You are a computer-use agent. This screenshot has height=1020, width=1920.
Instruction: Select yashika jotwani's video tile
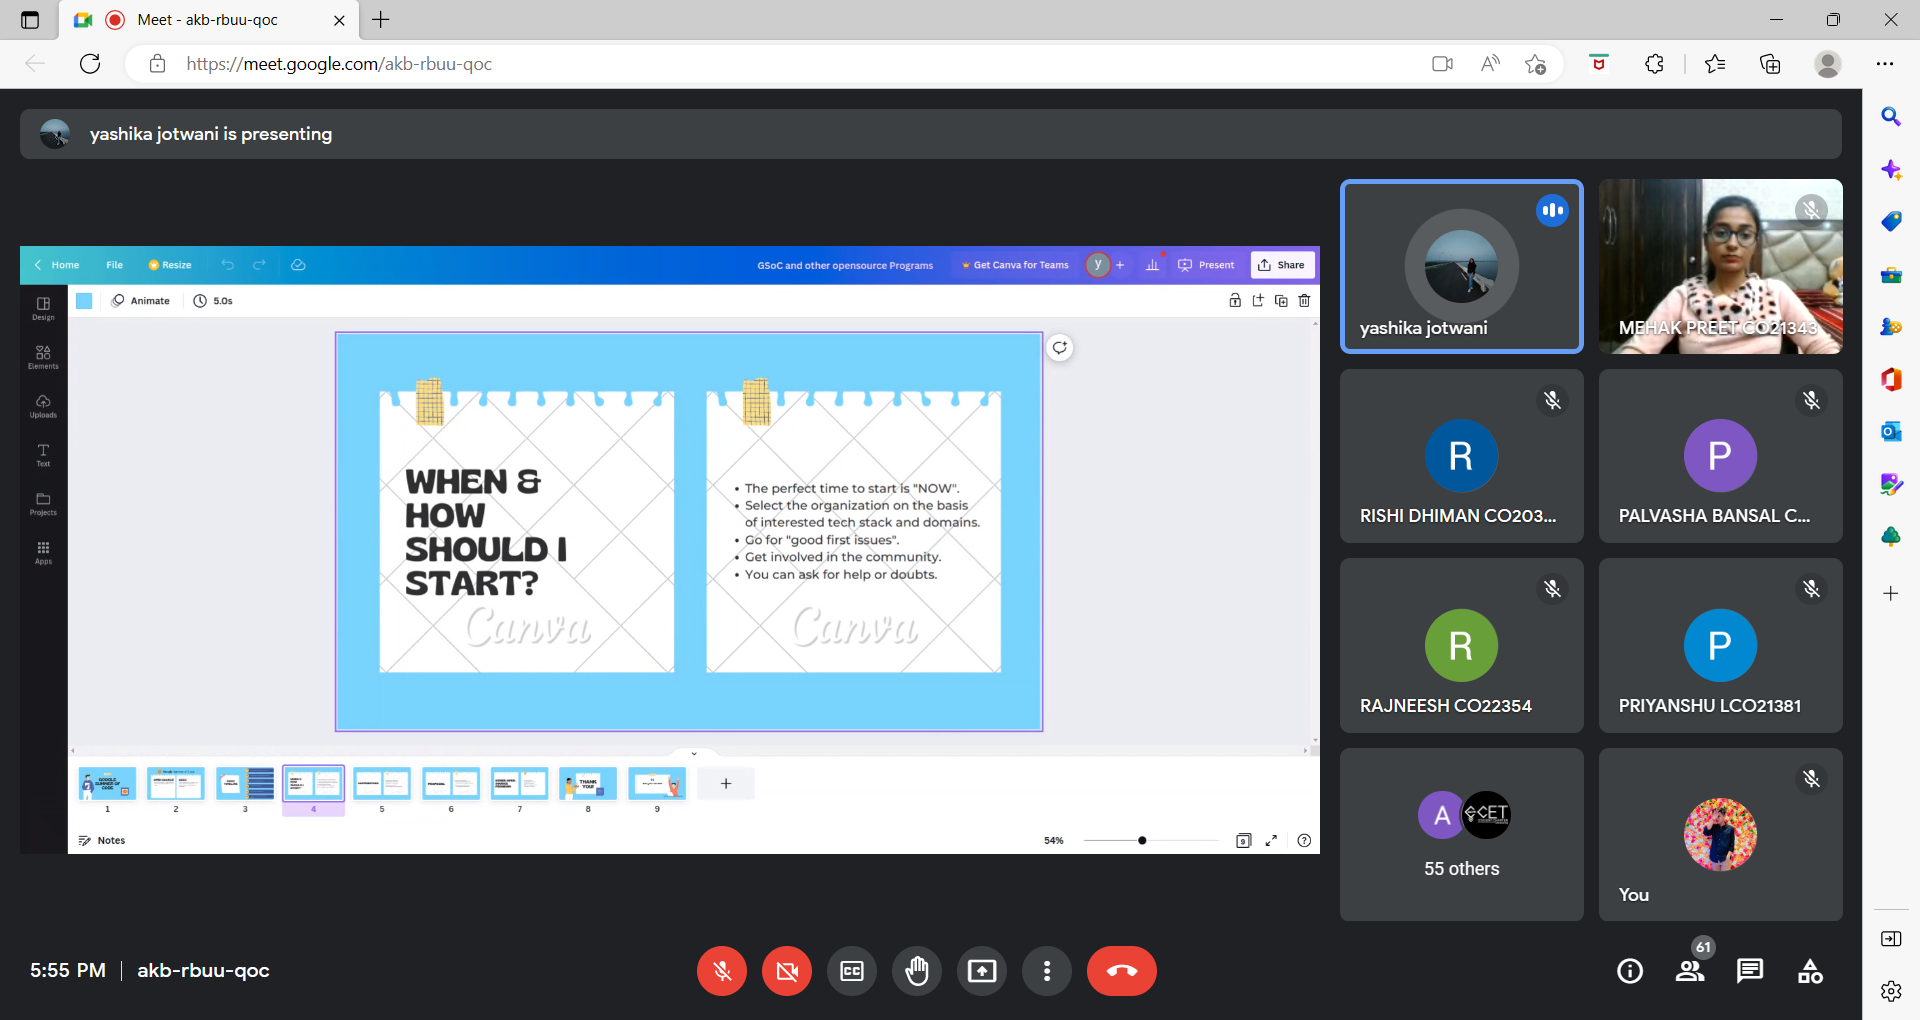(1461, 266)
